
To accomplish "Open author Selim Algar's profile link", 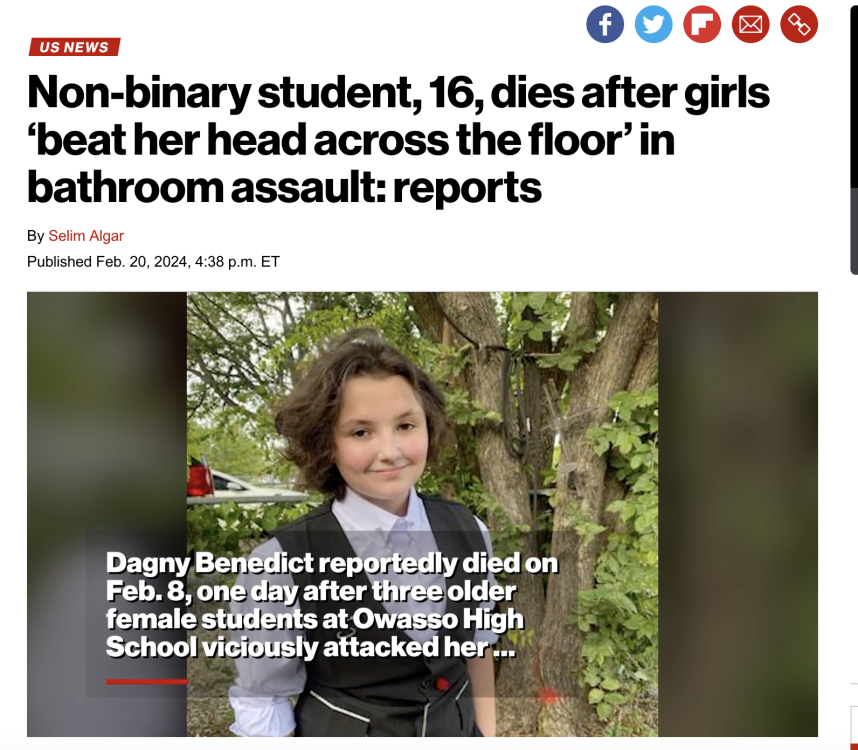I will 86,236.
